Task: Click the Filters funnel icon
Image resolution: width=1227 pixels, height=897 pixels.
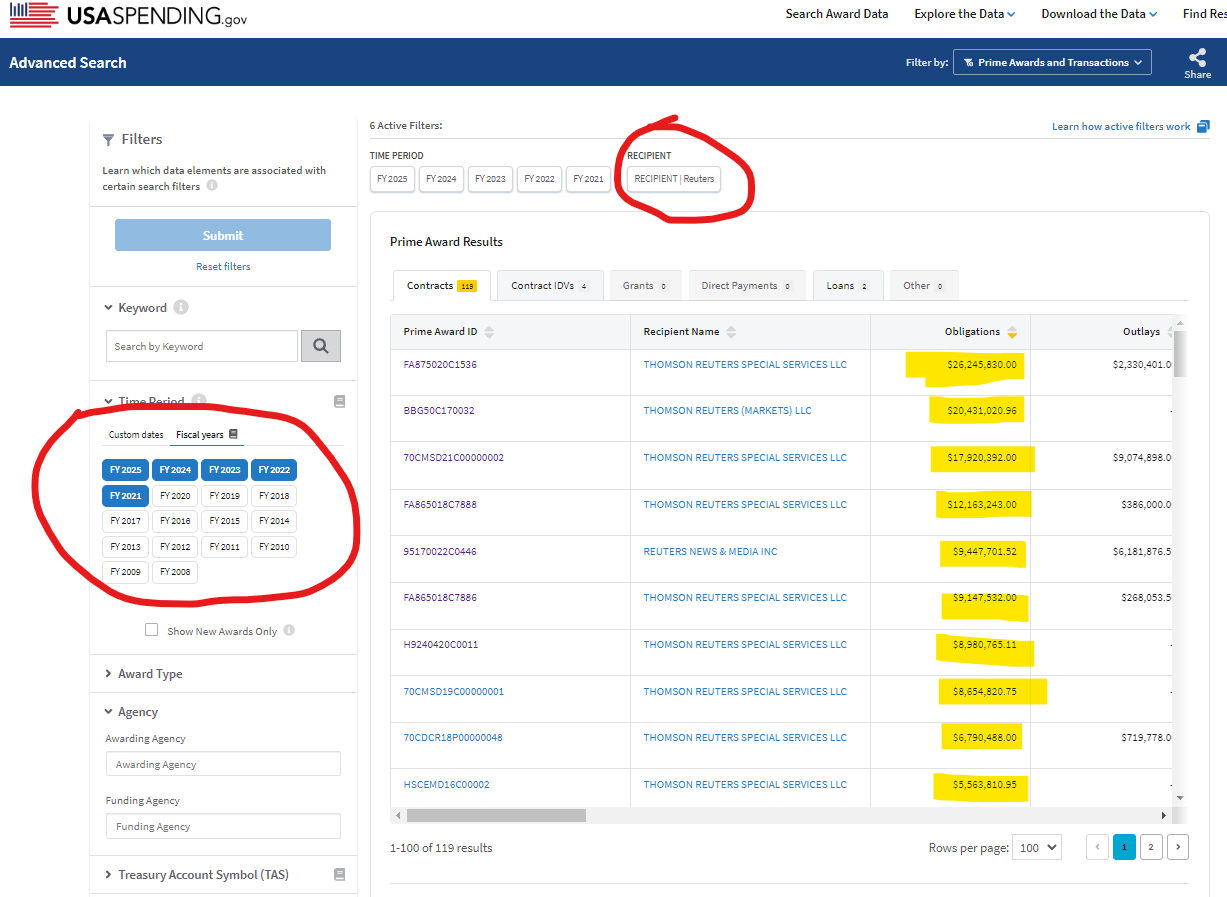Action: point(108,140)
